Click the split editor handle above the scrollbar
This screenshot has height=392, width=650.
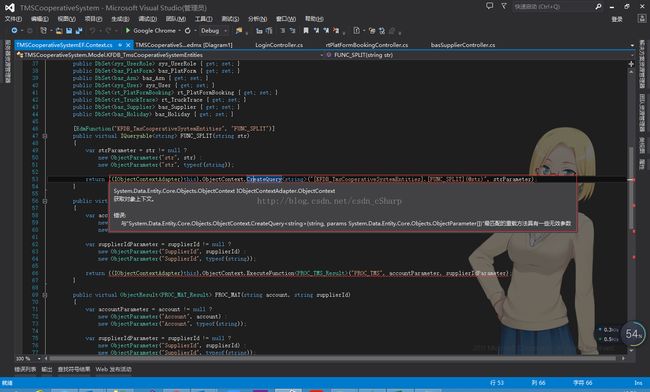point(631,64)
